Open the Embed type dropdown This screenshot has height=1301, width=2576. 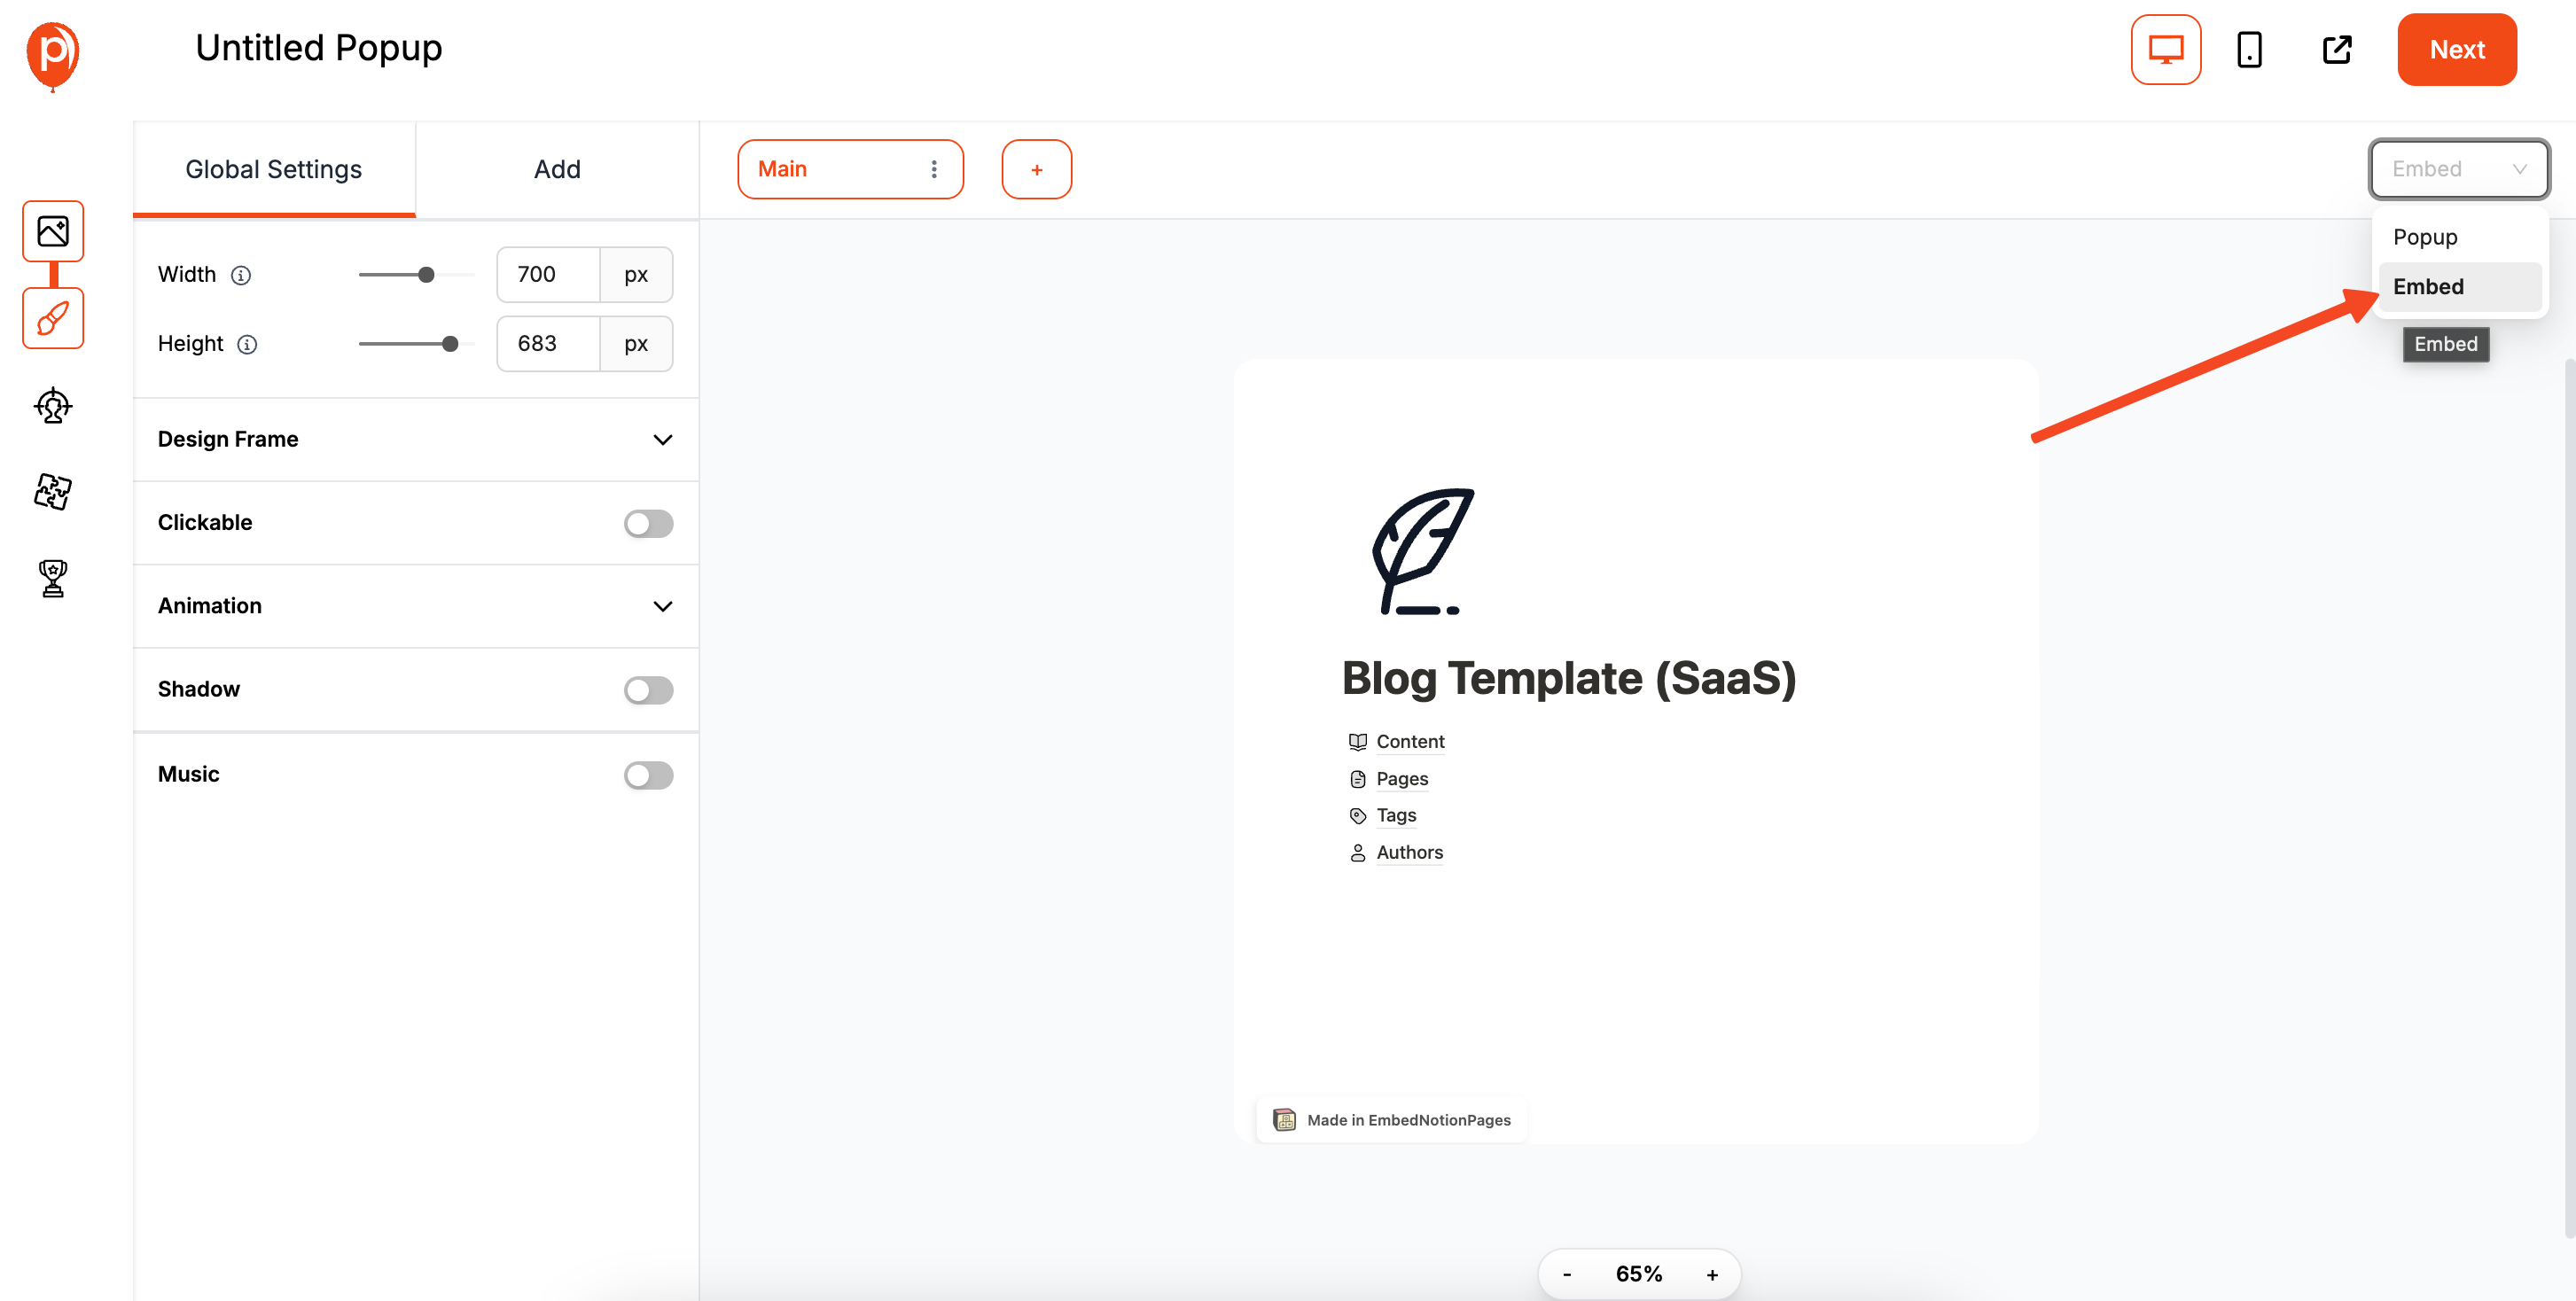pos(2458,169)
